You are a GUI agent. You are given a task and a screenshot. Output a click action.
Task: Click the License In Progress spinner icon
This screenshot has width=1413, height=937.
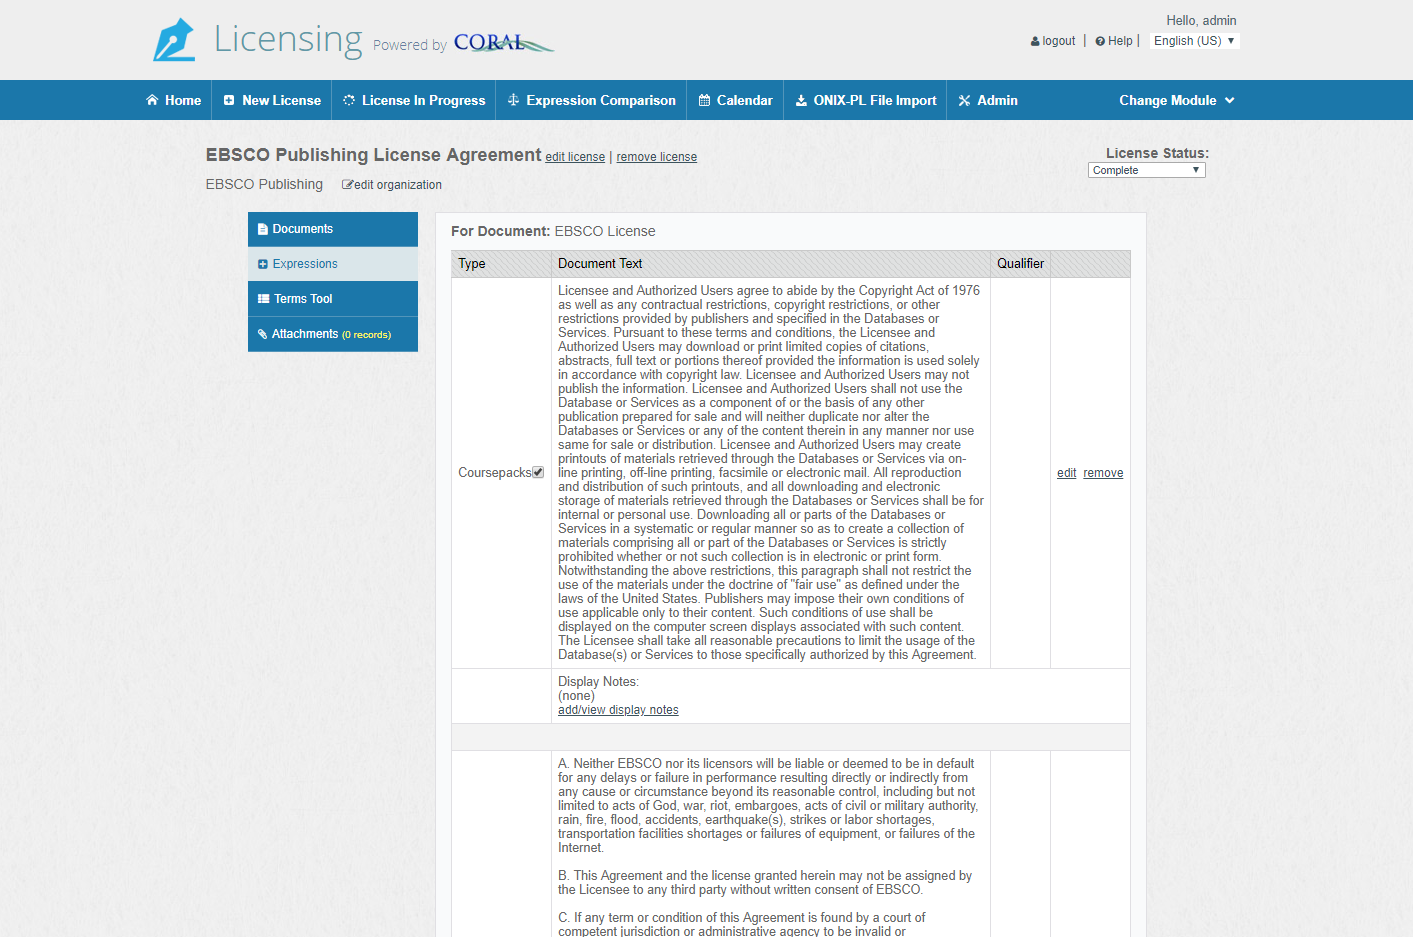tap(349, 100)
